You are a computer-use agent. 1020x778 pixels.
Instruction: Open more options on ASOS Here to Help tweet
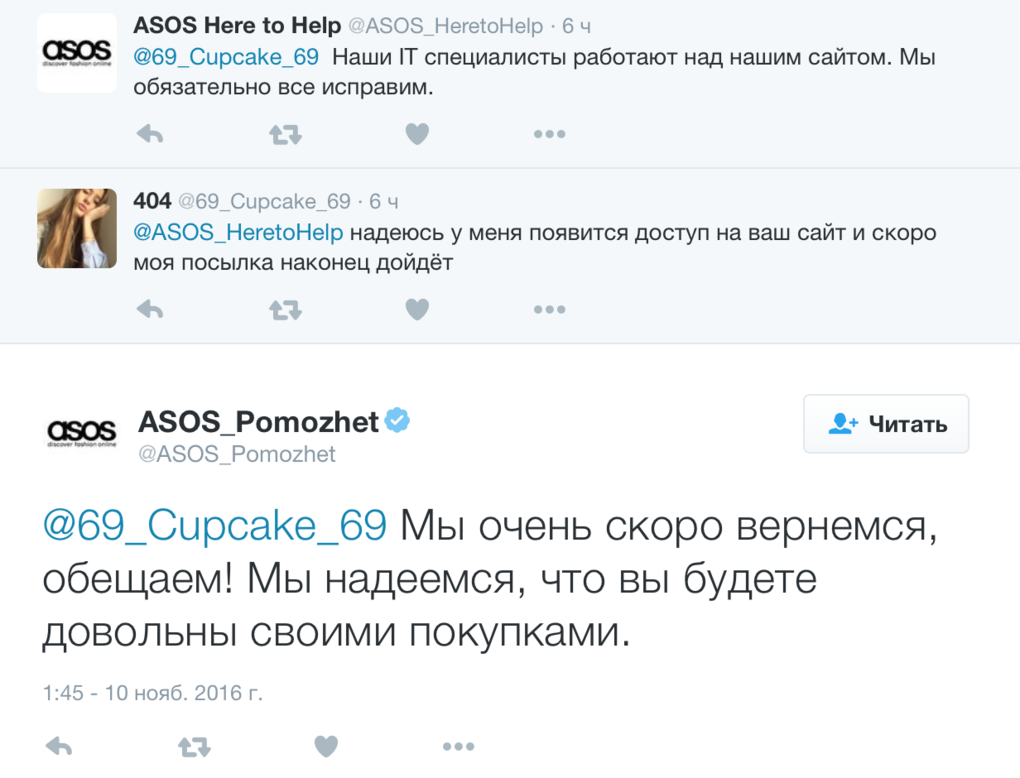[550, 134]
